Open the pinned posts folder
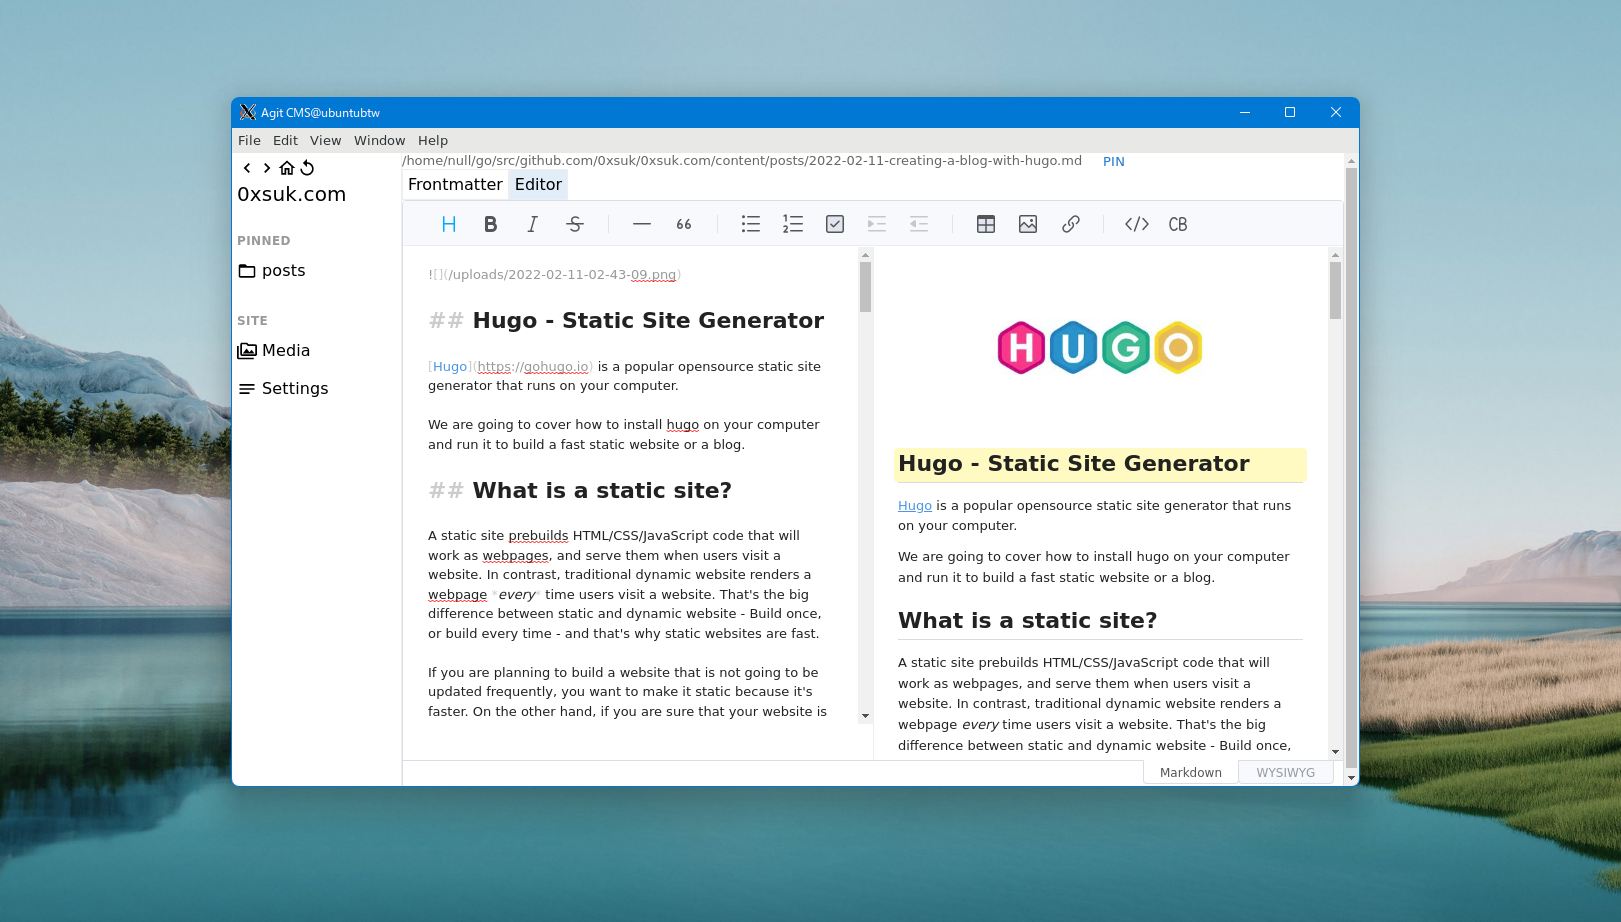This screenshot has height=922, width=1621. pyautogui.click(x=272, y=271)
